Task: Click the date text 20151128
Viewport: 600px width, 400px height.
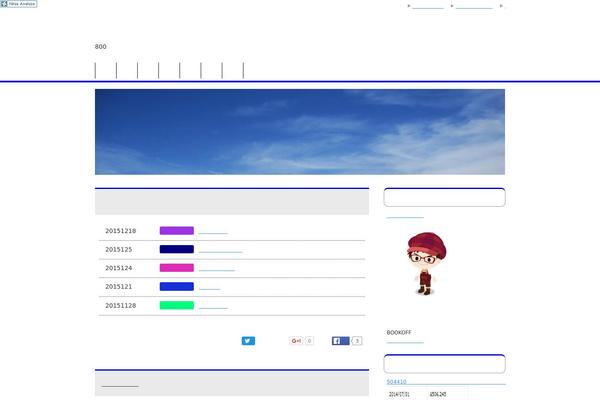Action: [121, 305]
